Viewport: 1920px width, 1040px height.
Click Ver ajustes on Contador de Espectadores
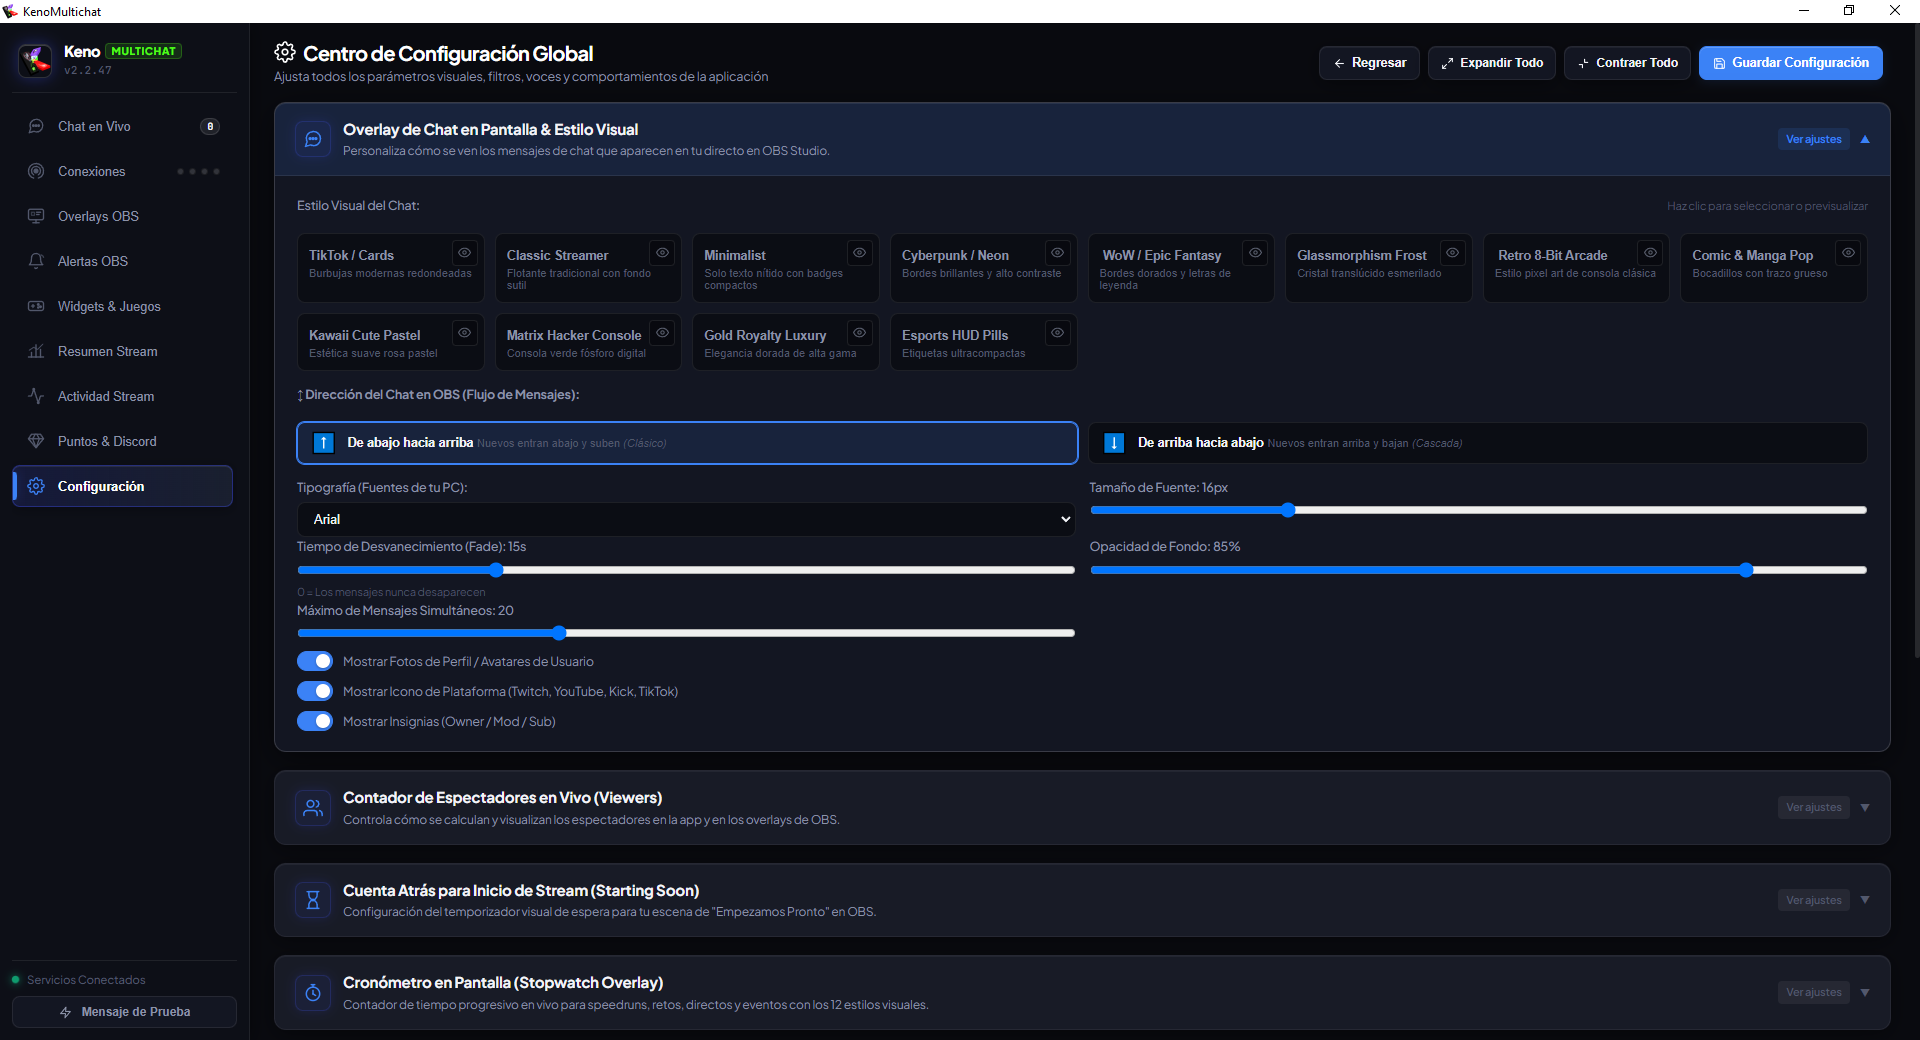(1813, 807)
